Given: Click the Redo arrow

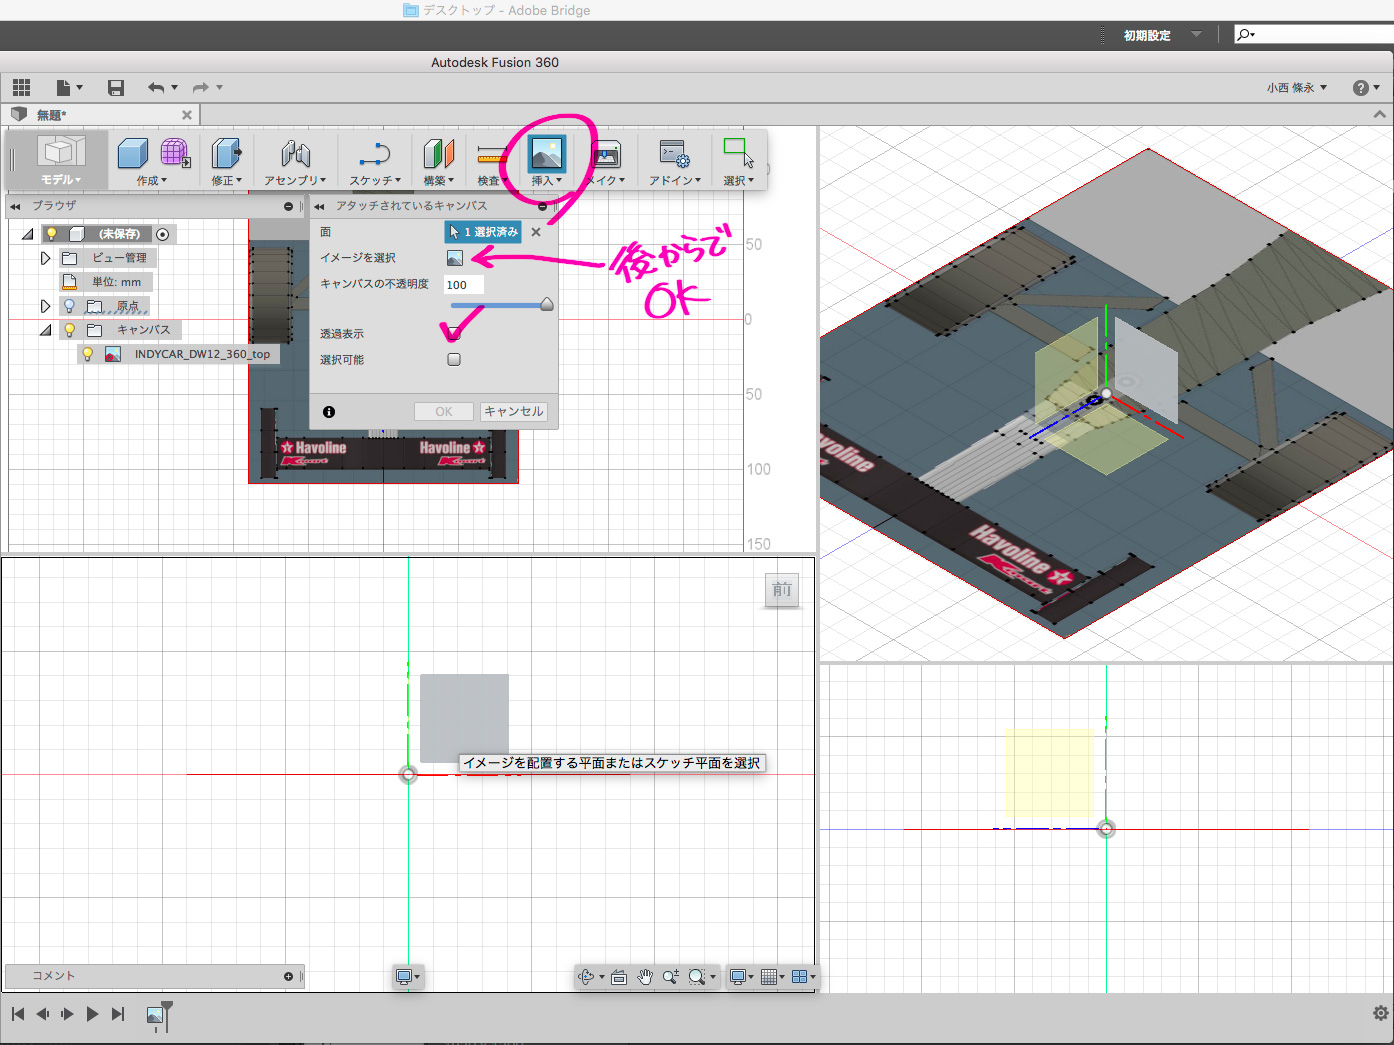Looking at the screenshot, I should (201, 88).
